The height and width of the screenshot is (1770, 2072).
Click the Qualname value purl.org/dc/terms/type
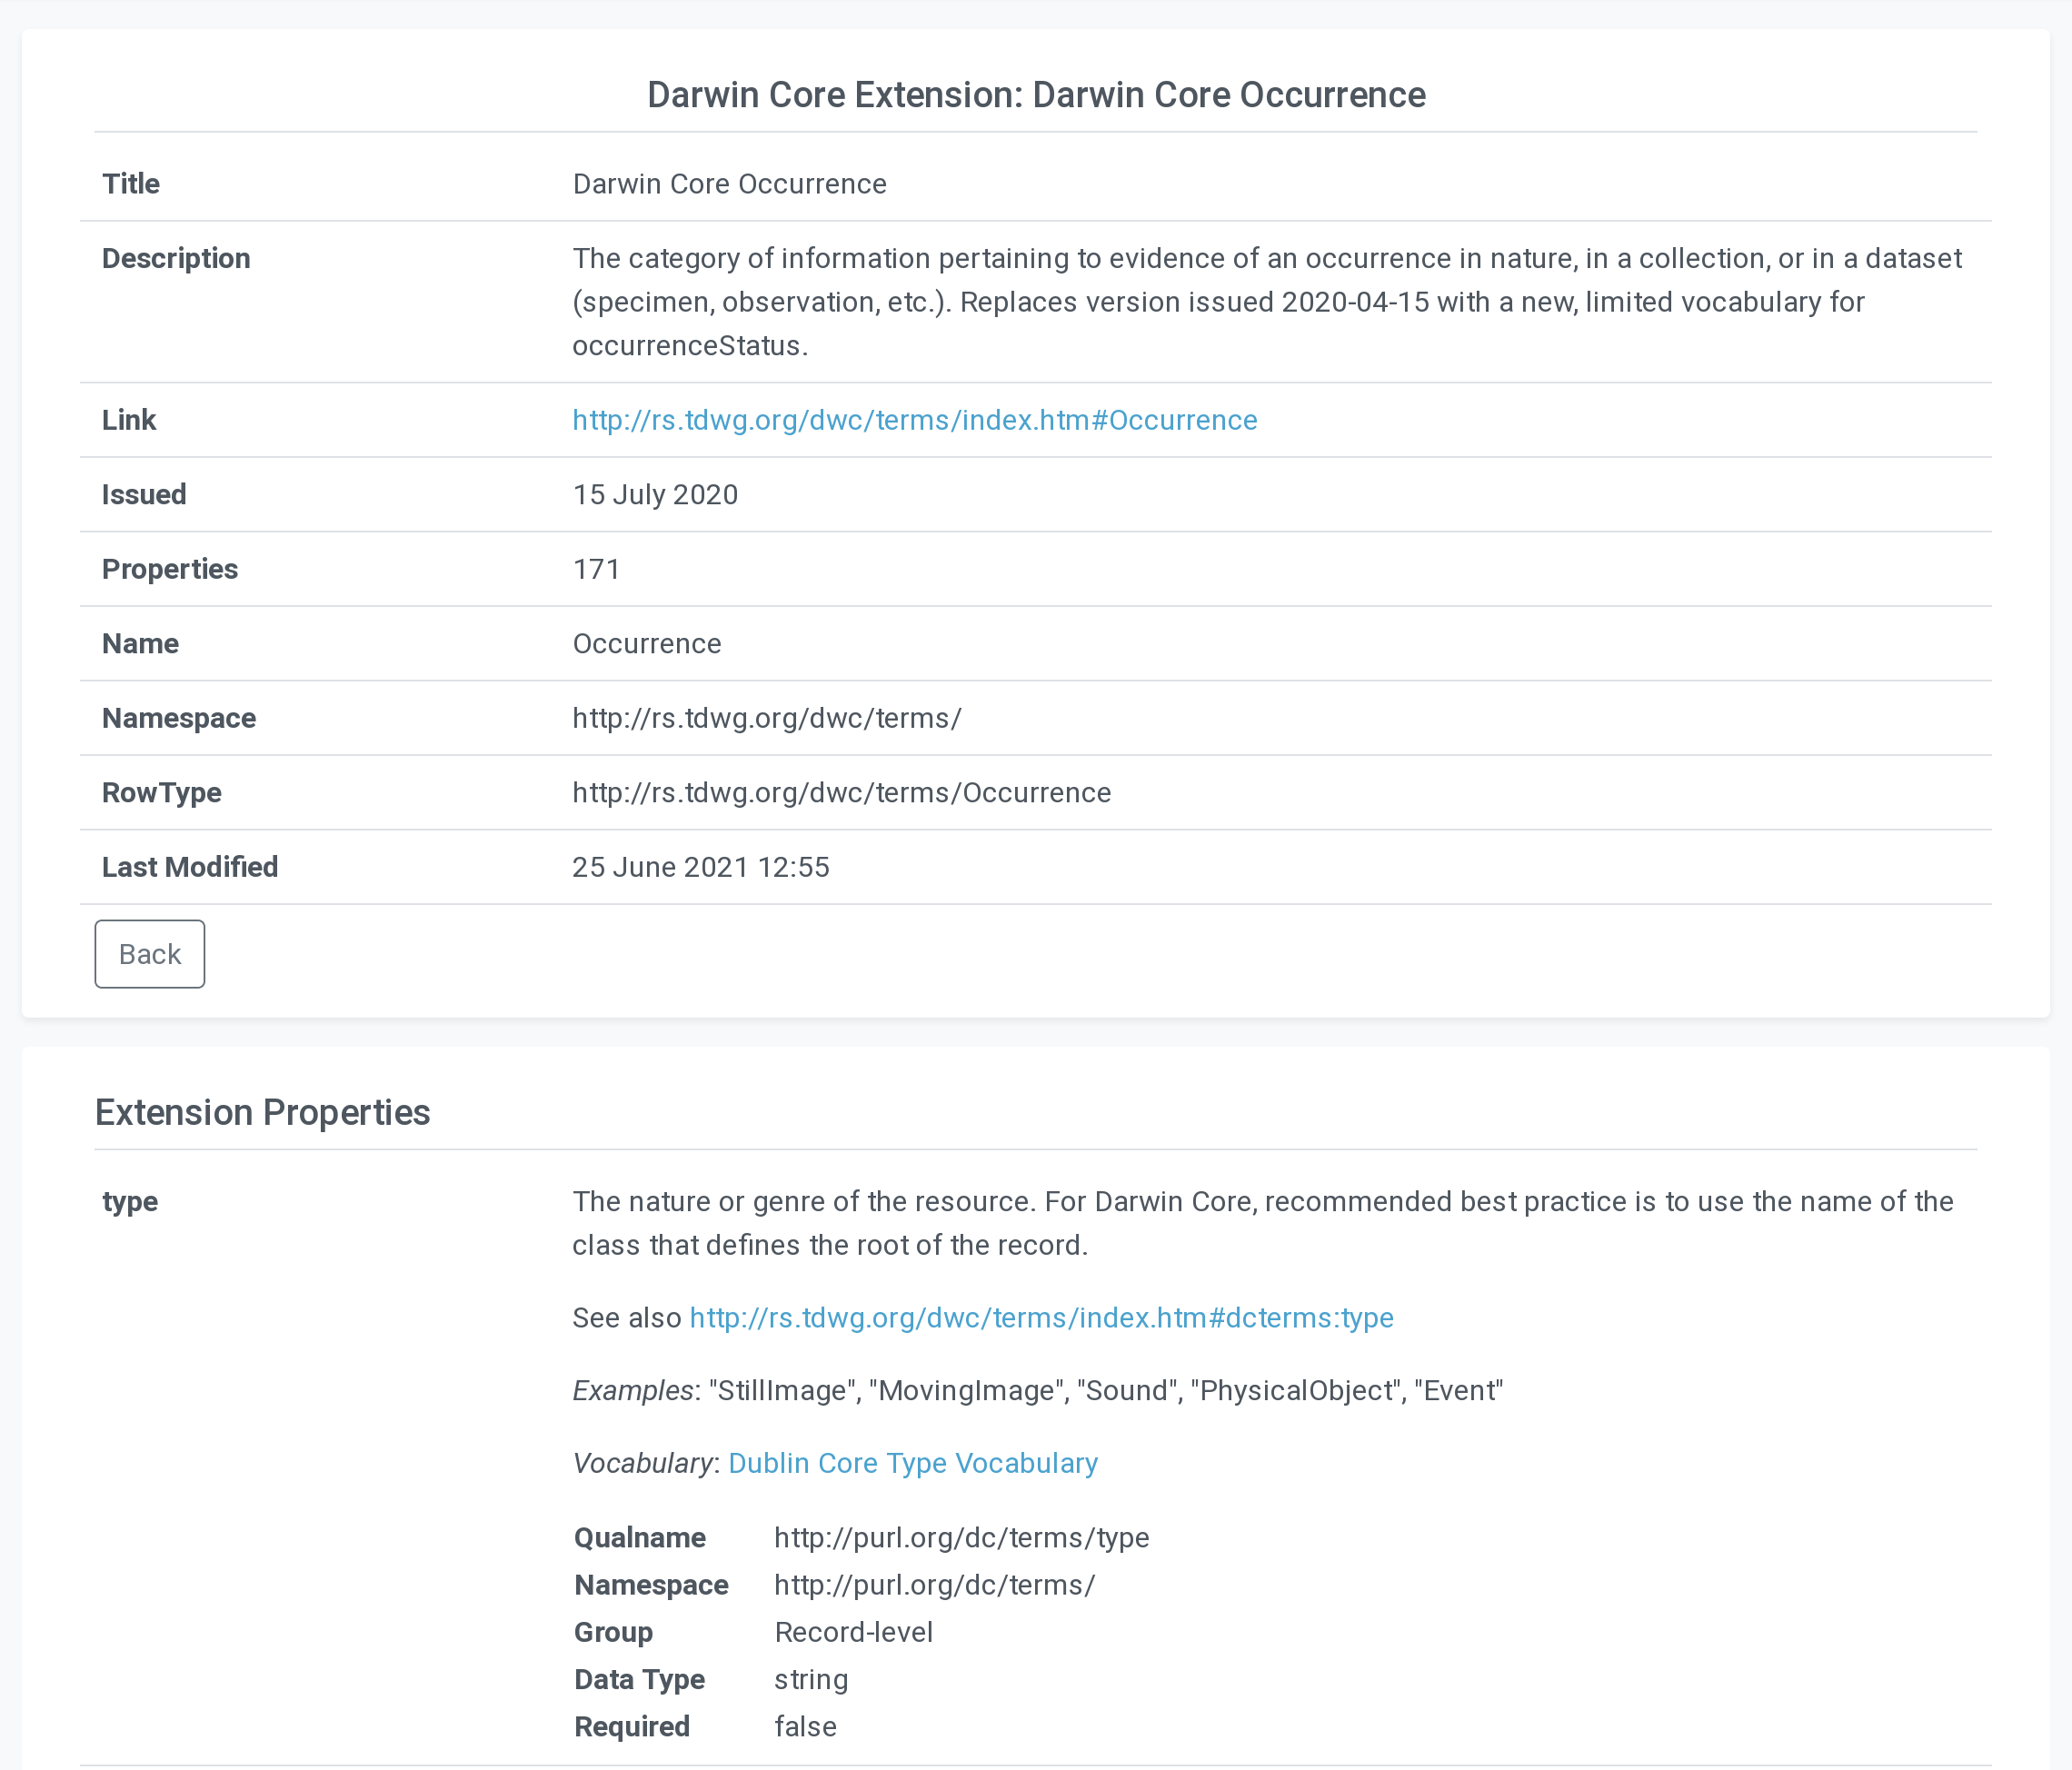961,1538
